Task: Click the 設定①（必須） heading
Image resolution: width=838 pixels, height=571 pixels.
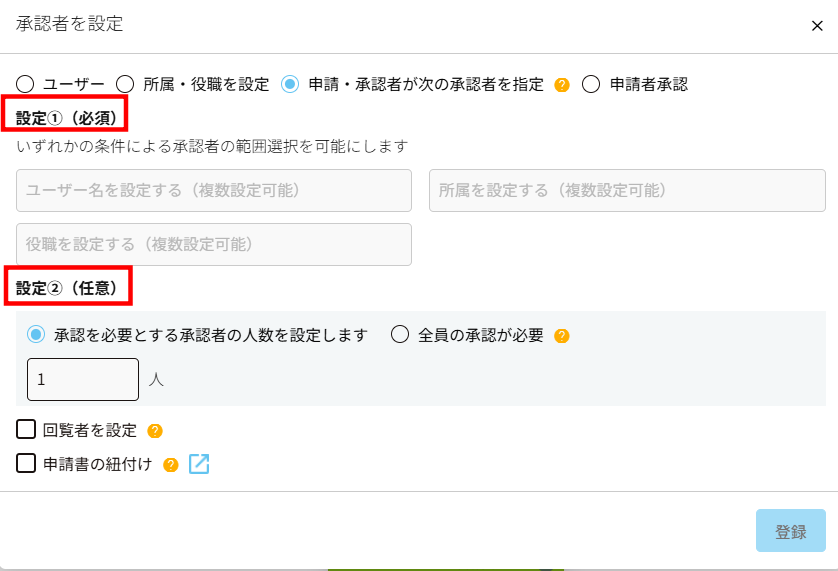Action: (x=68, y=118)
